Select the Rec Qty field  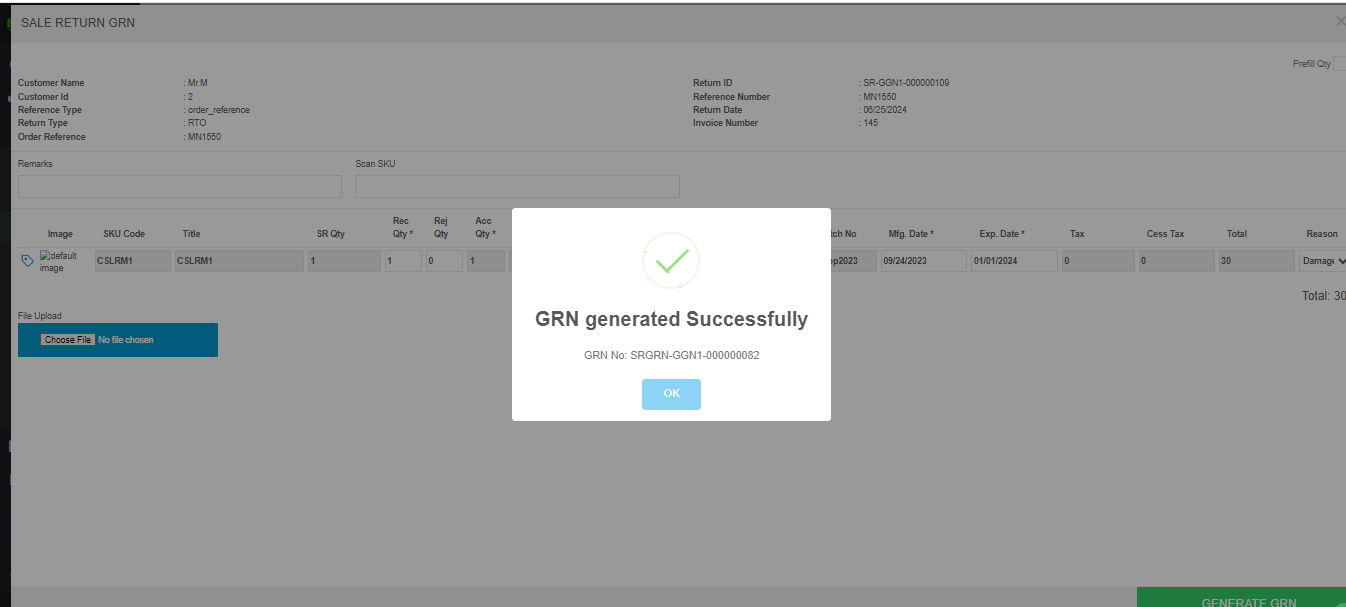[402, 261]
